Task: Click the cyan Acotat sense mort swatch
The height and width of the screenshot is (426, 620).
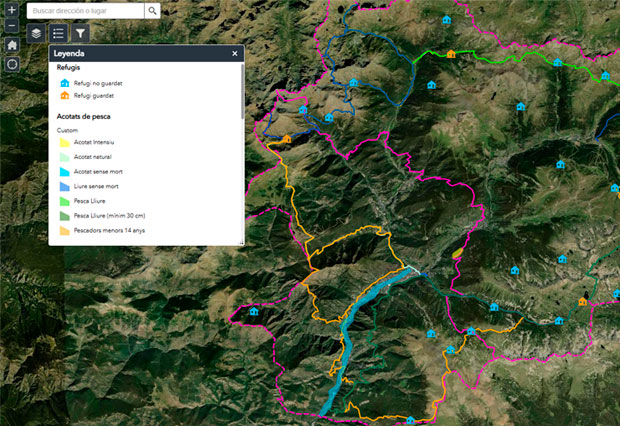Action: tap(64, 172)
